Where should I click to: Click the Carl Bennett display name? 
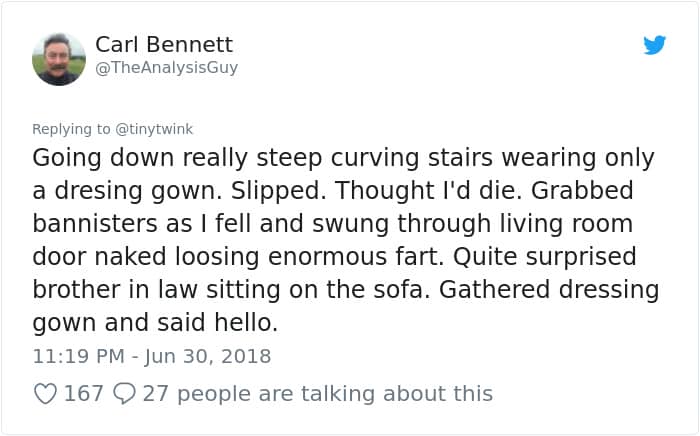pos(164,45)
